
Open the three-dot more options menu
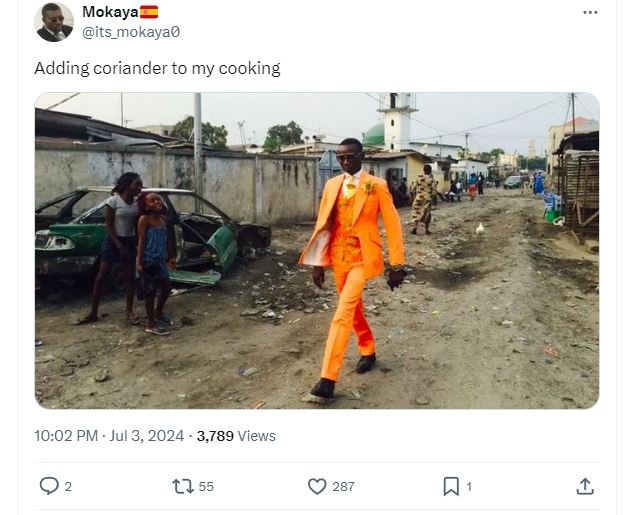(x=589, y=12)
